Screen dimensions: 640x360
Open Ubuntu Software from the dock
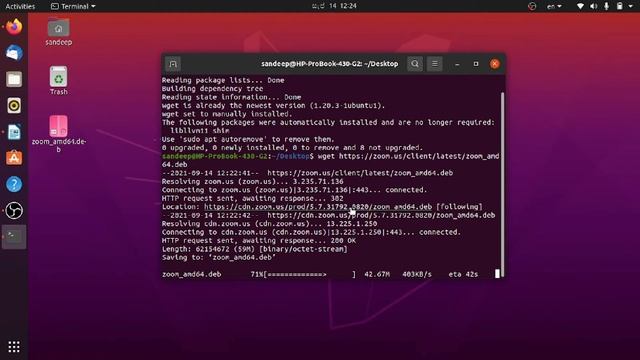click(x=14, y=158)
